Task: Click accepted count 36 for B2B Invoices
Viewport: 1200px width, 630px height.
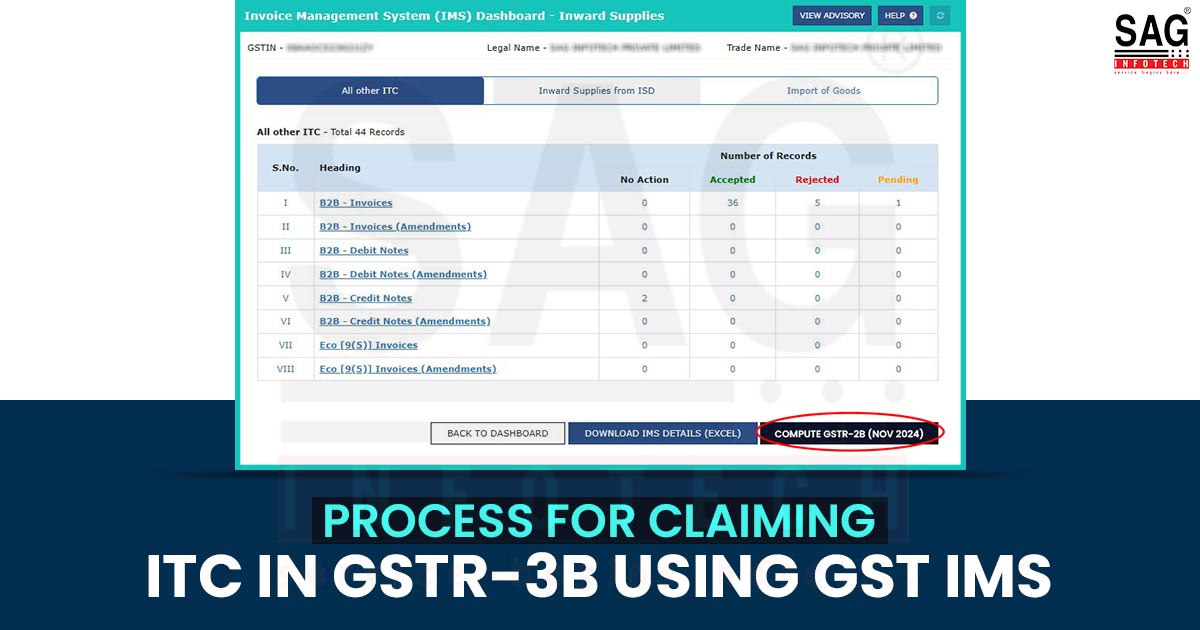Action: pyautogui.click(x=732, y=203)
